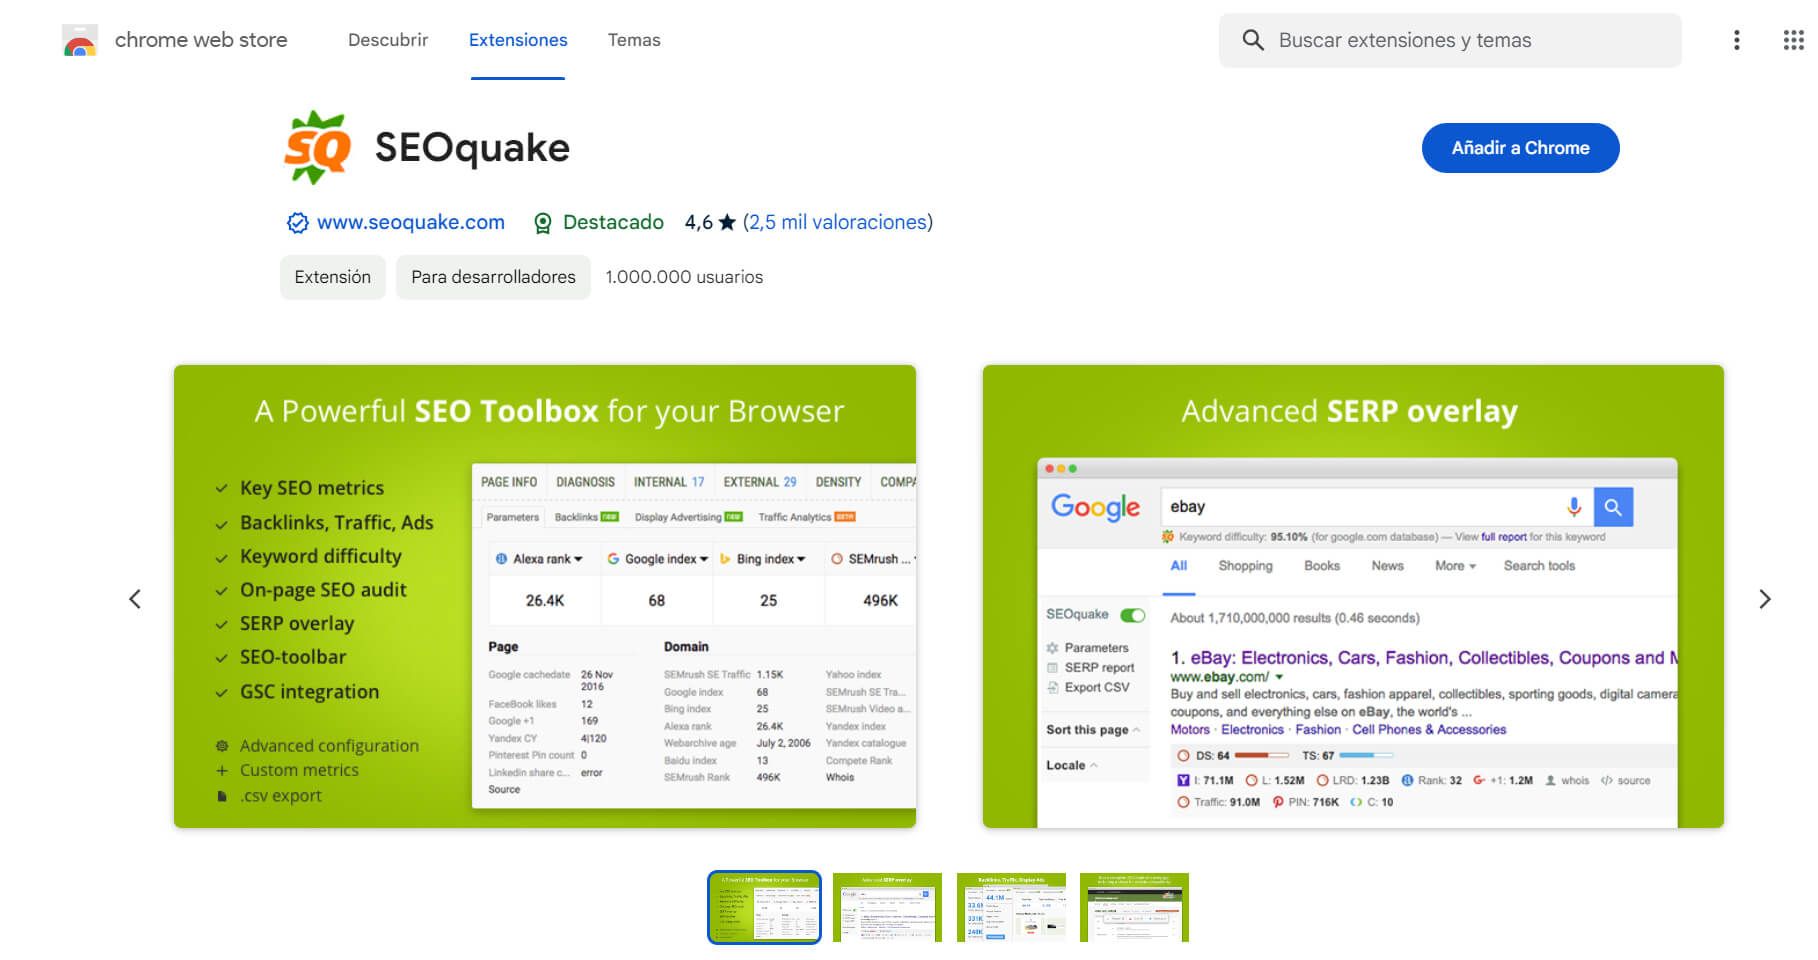Click the Destacado featured badge icon
Viewport: 1818px width, 960px height.
click(x=543, y=223)
